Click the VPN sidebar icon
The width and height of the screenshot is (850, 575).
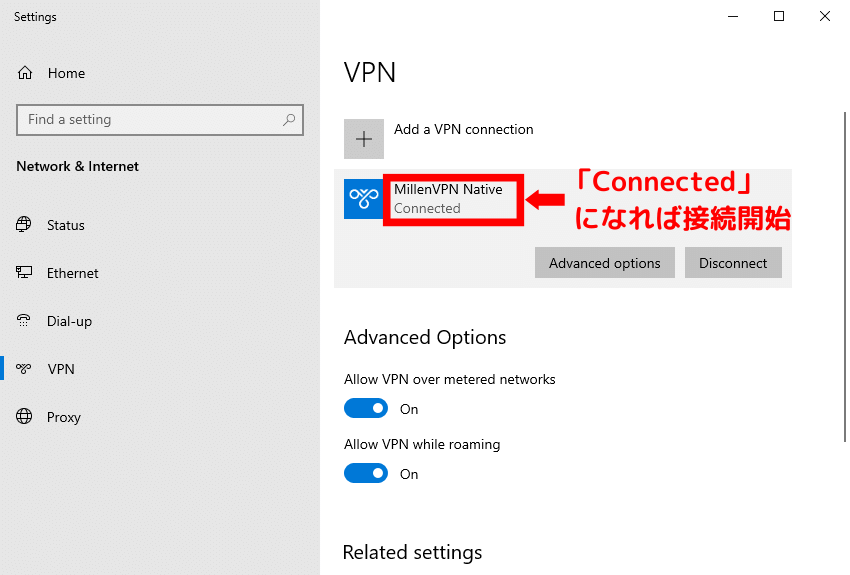tap(25, 369)
